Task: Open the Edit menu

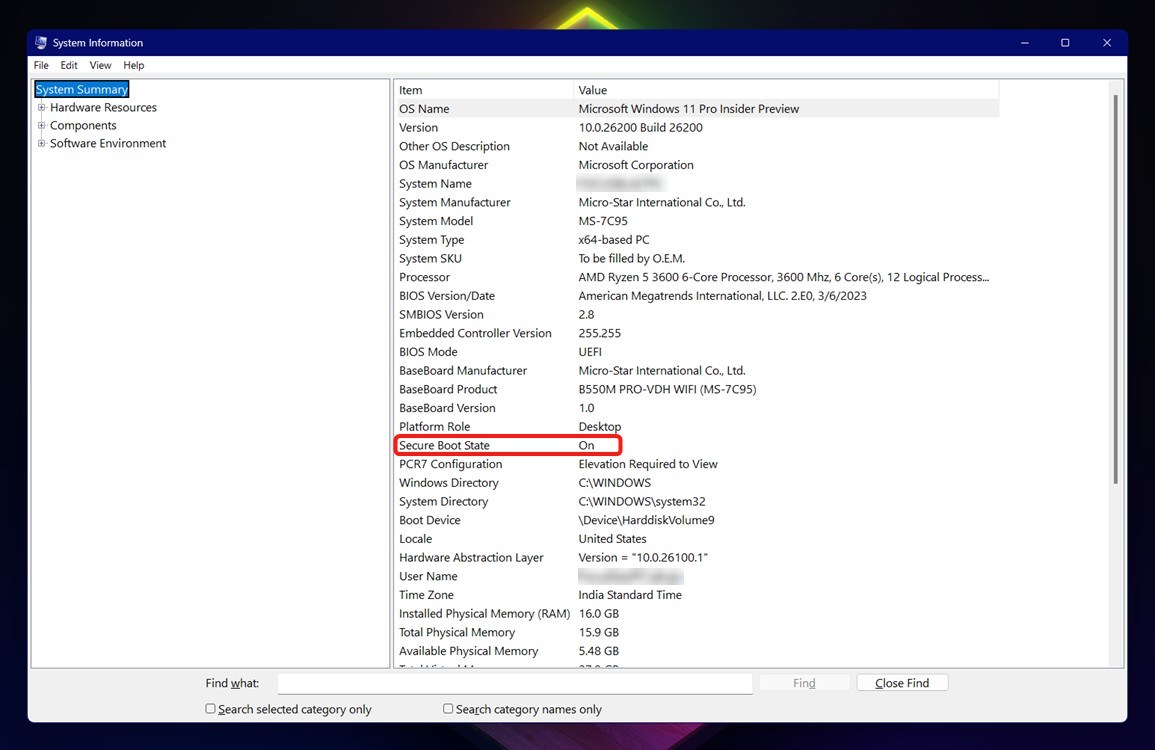Action: coord(68,65)
